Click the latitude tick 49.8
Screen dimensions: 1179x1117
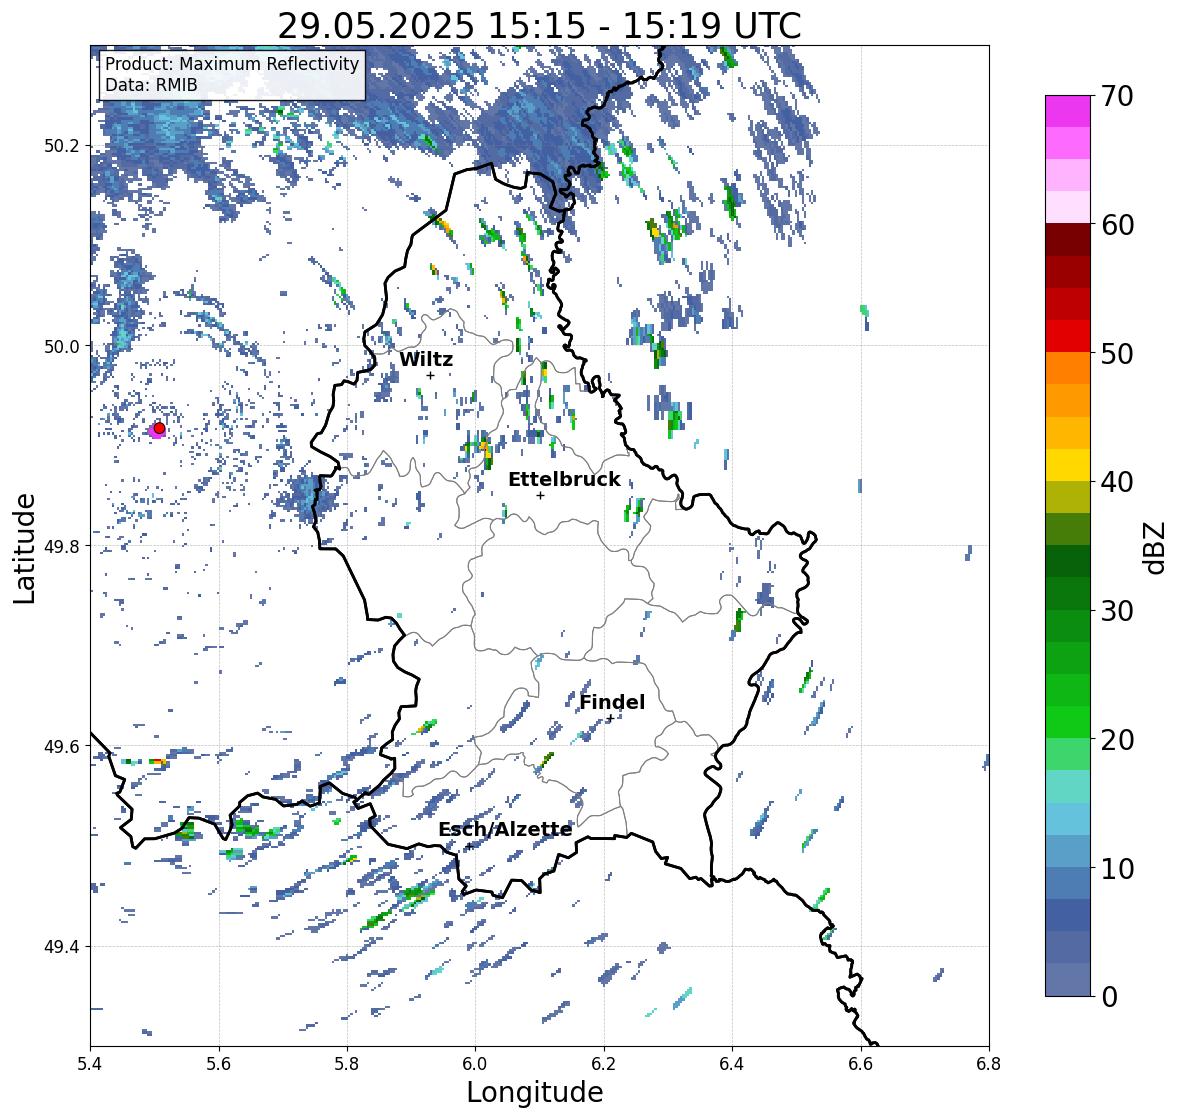click(x=63, y=546)
